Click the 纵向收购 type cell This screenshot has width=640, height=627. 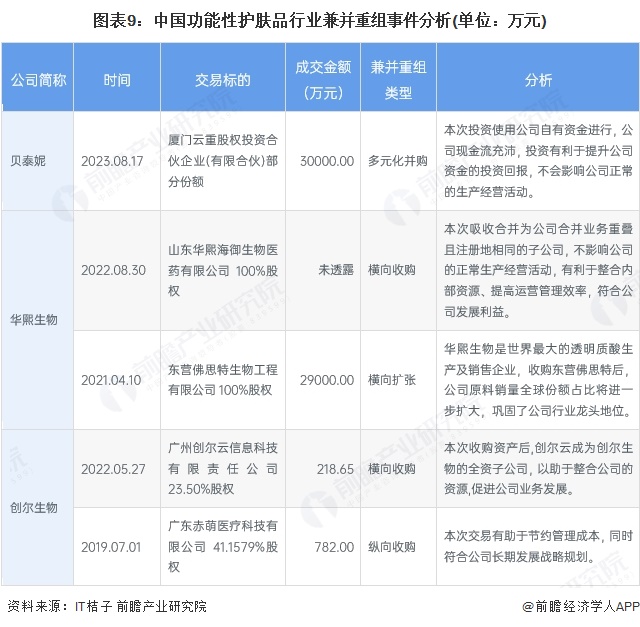[398, 547]
